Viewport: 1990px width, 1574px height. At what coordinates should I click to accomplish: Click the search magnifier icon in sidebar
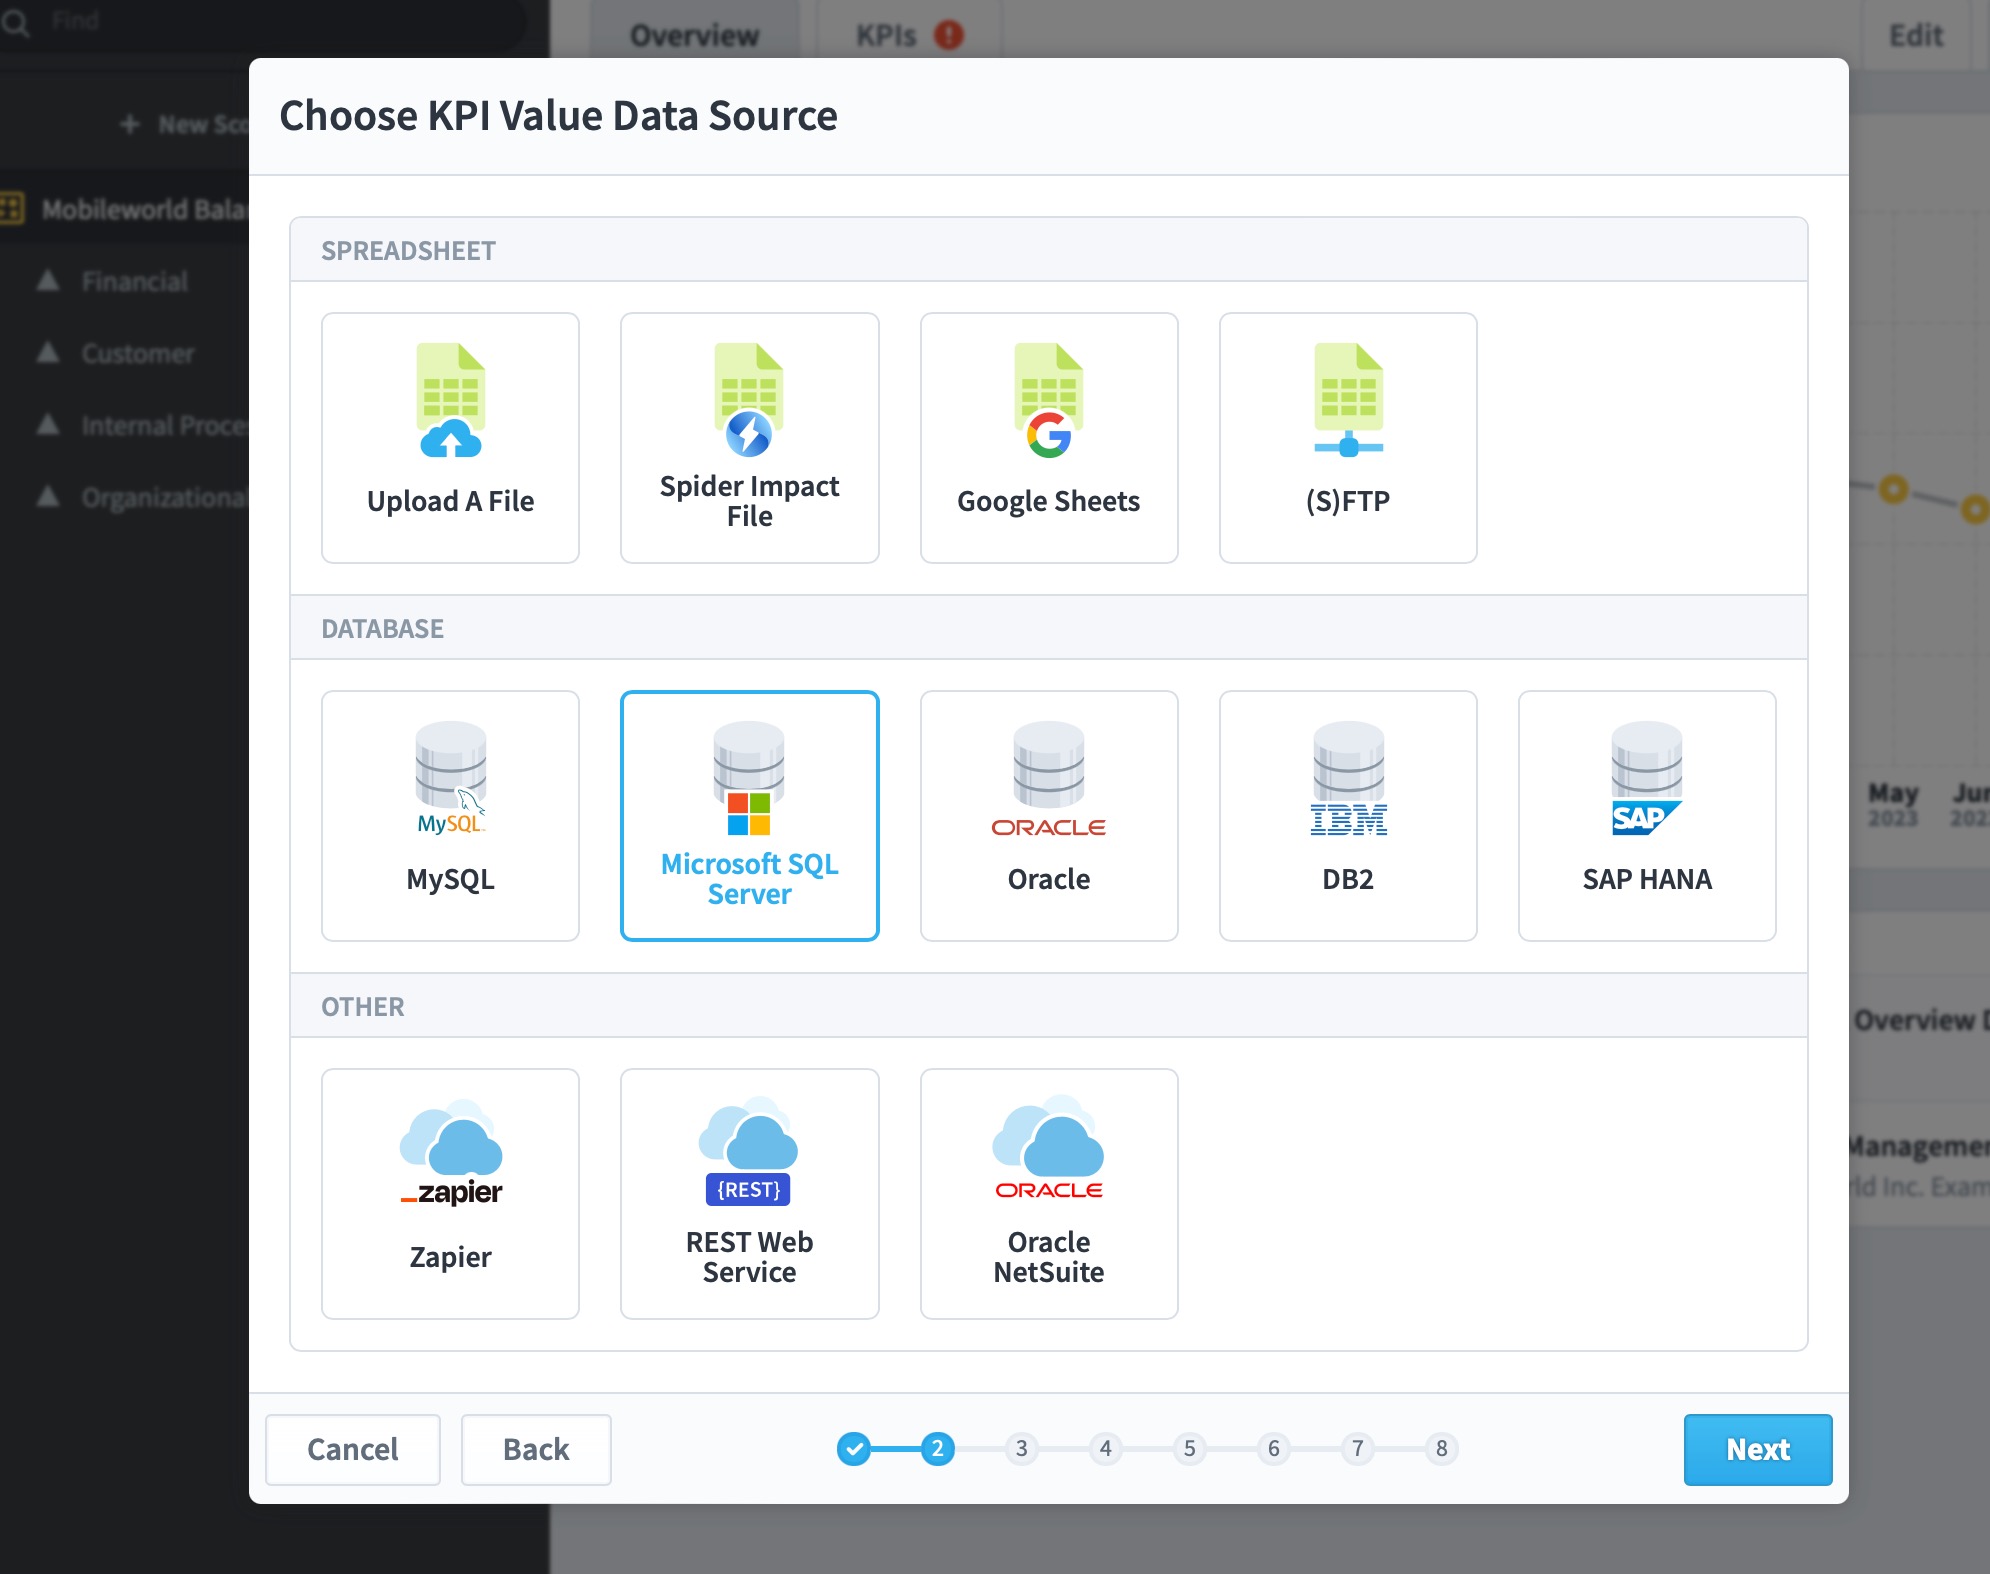(x=16, y=22)
